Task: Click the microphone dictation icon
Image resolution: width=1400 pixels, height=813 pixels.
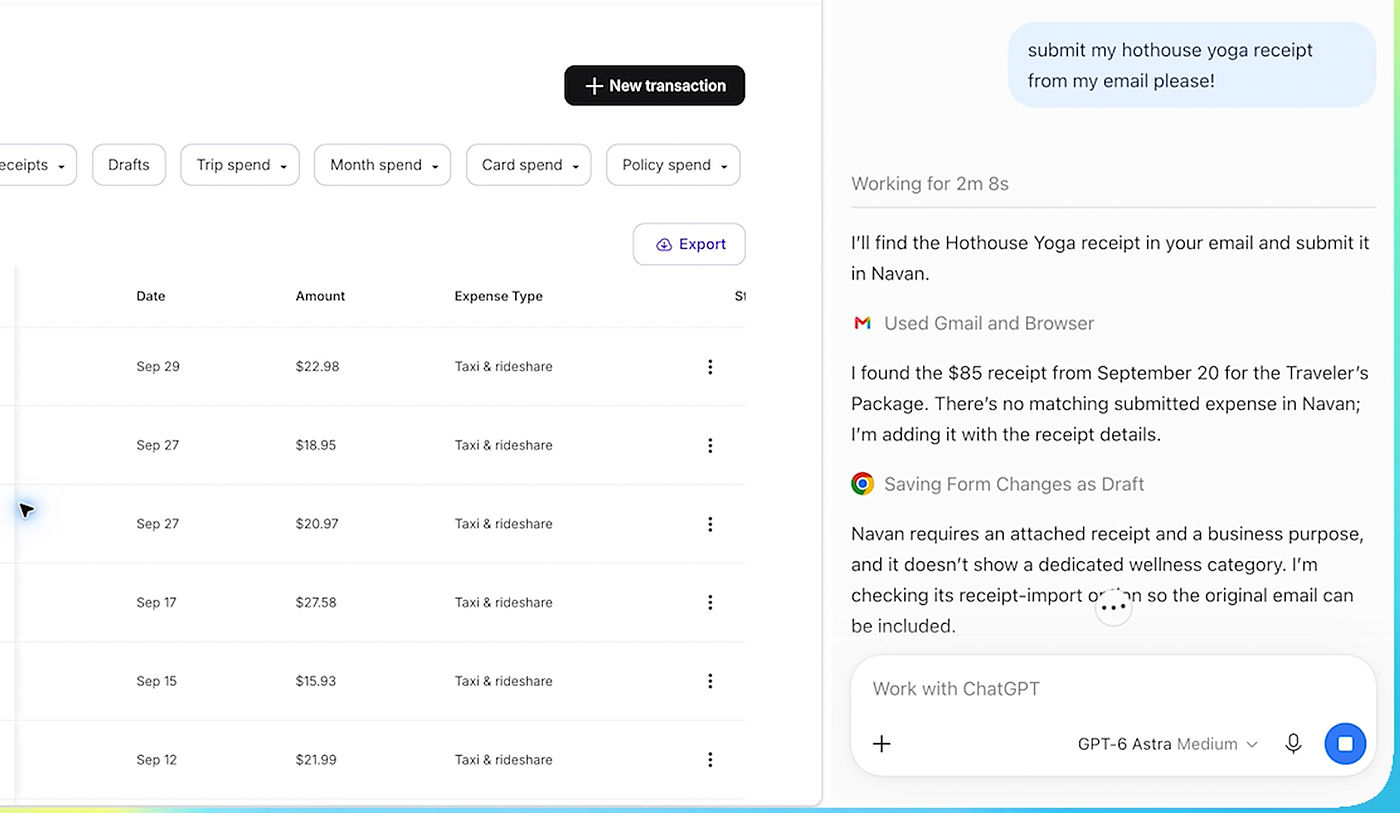Action: (1293, 744)
